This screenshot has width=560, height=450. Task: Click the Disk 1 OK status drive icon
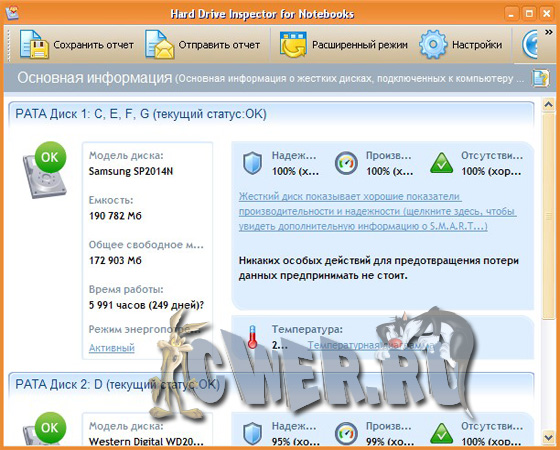click(45, 170)
